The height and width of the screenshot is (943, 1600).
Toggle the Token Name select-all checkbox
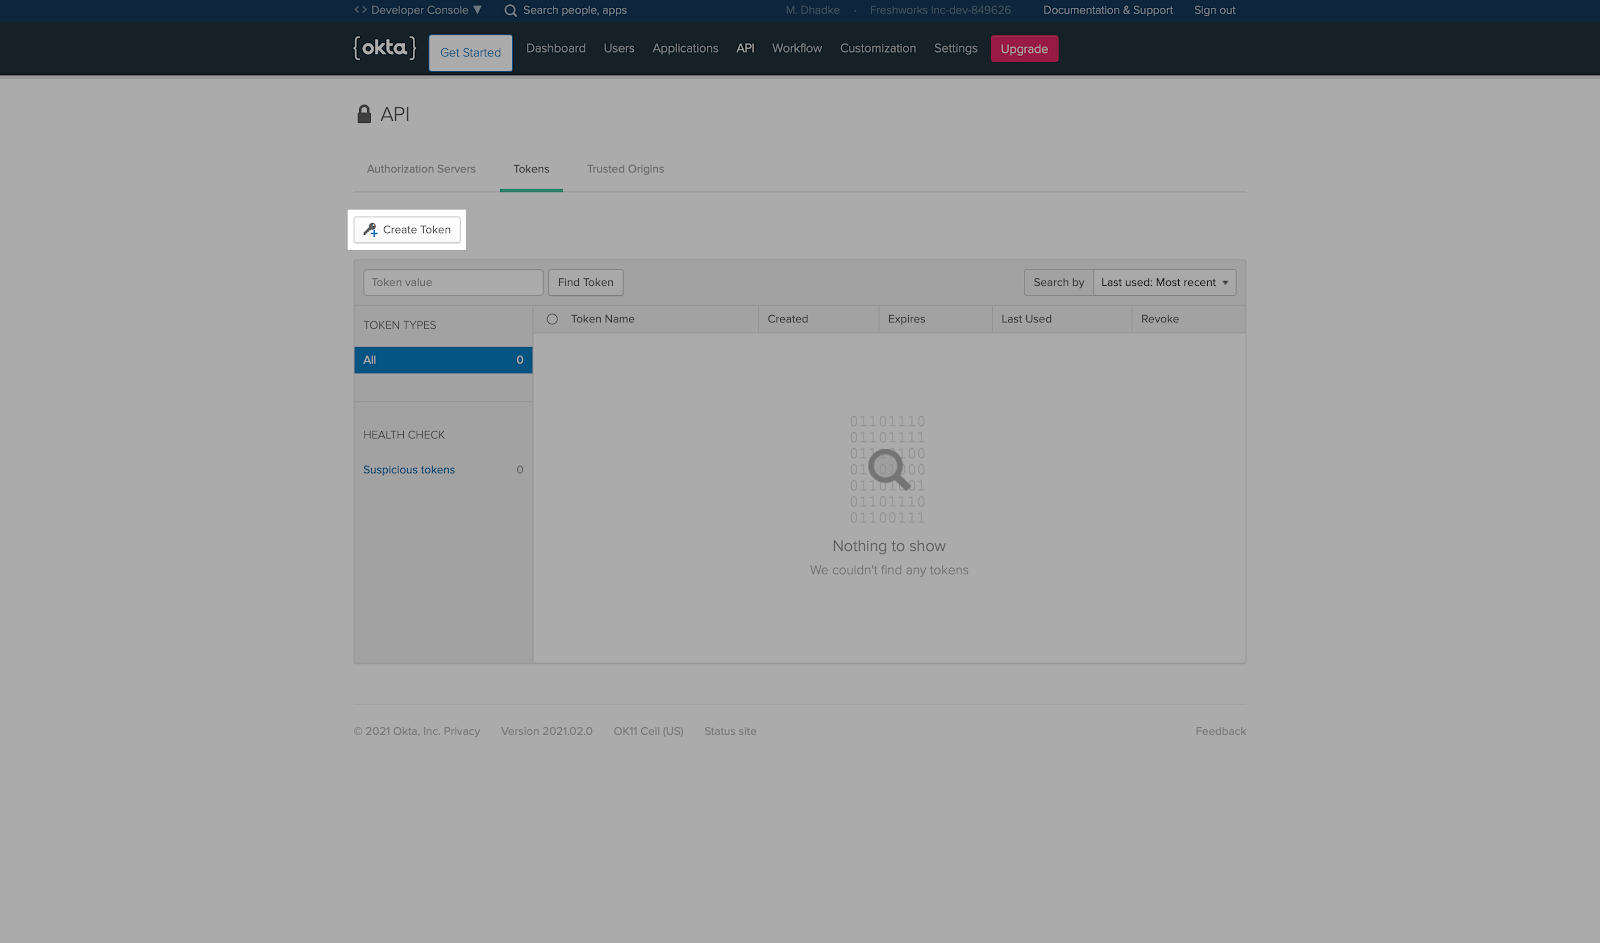(552, 319)
